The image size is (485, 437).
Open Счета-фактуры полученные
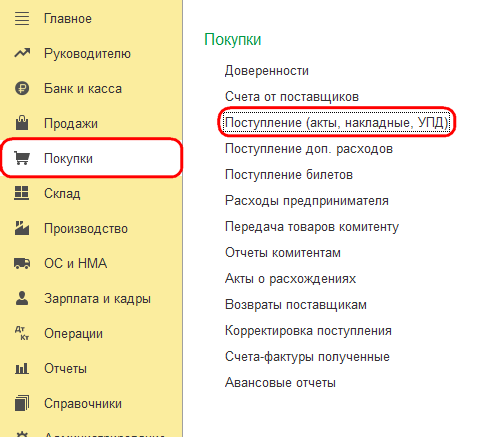[x=307, y=357]
